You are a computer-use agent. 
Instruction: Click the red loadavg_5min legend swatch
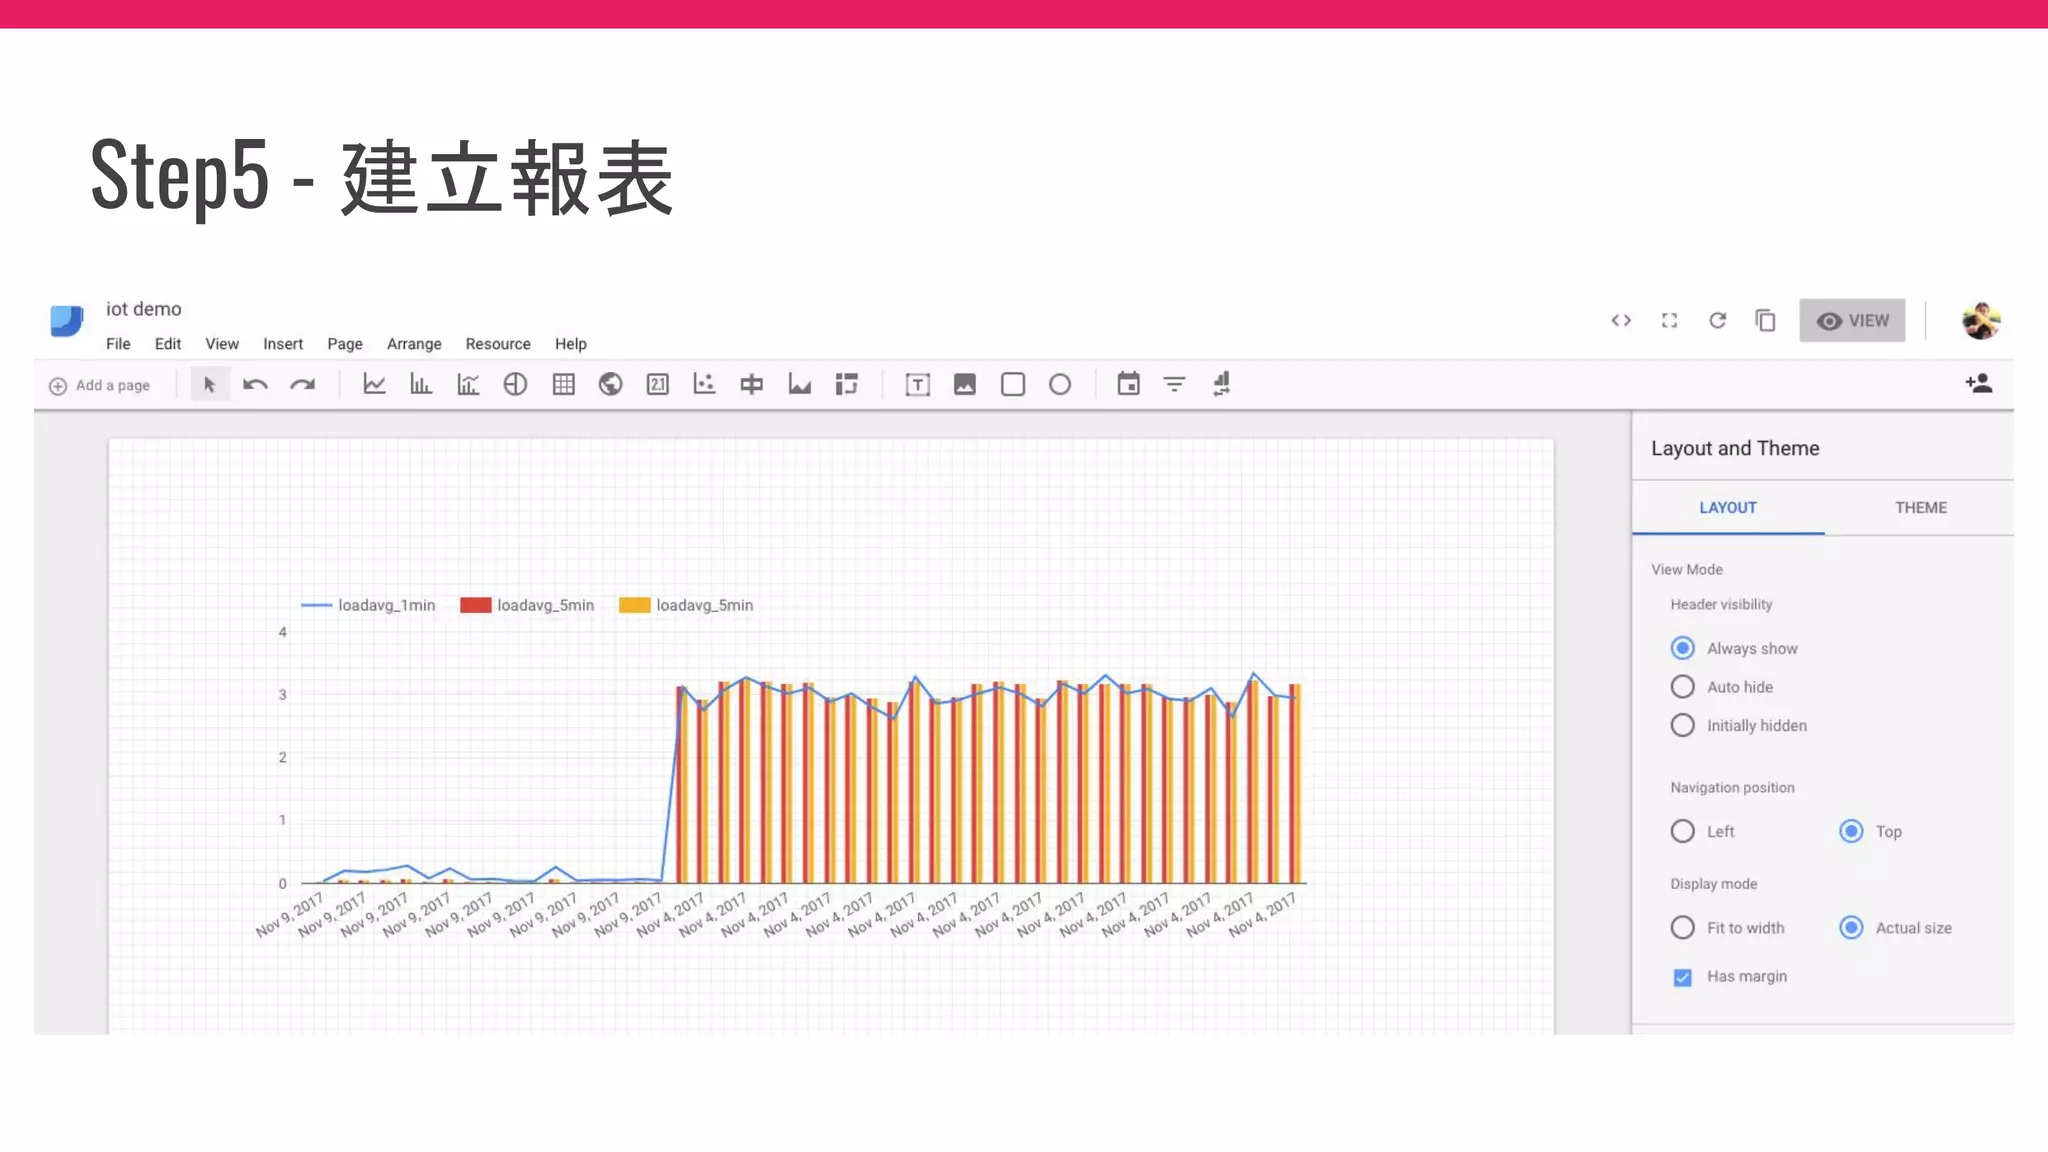(475, 605)
